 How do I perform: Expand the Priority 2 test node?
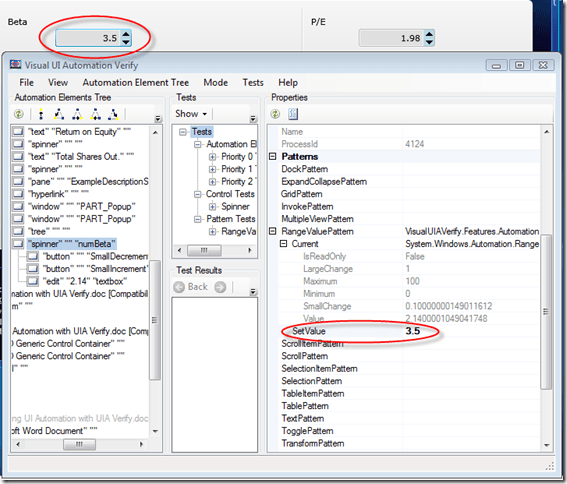pyautogui.click(x=212, y=182)
